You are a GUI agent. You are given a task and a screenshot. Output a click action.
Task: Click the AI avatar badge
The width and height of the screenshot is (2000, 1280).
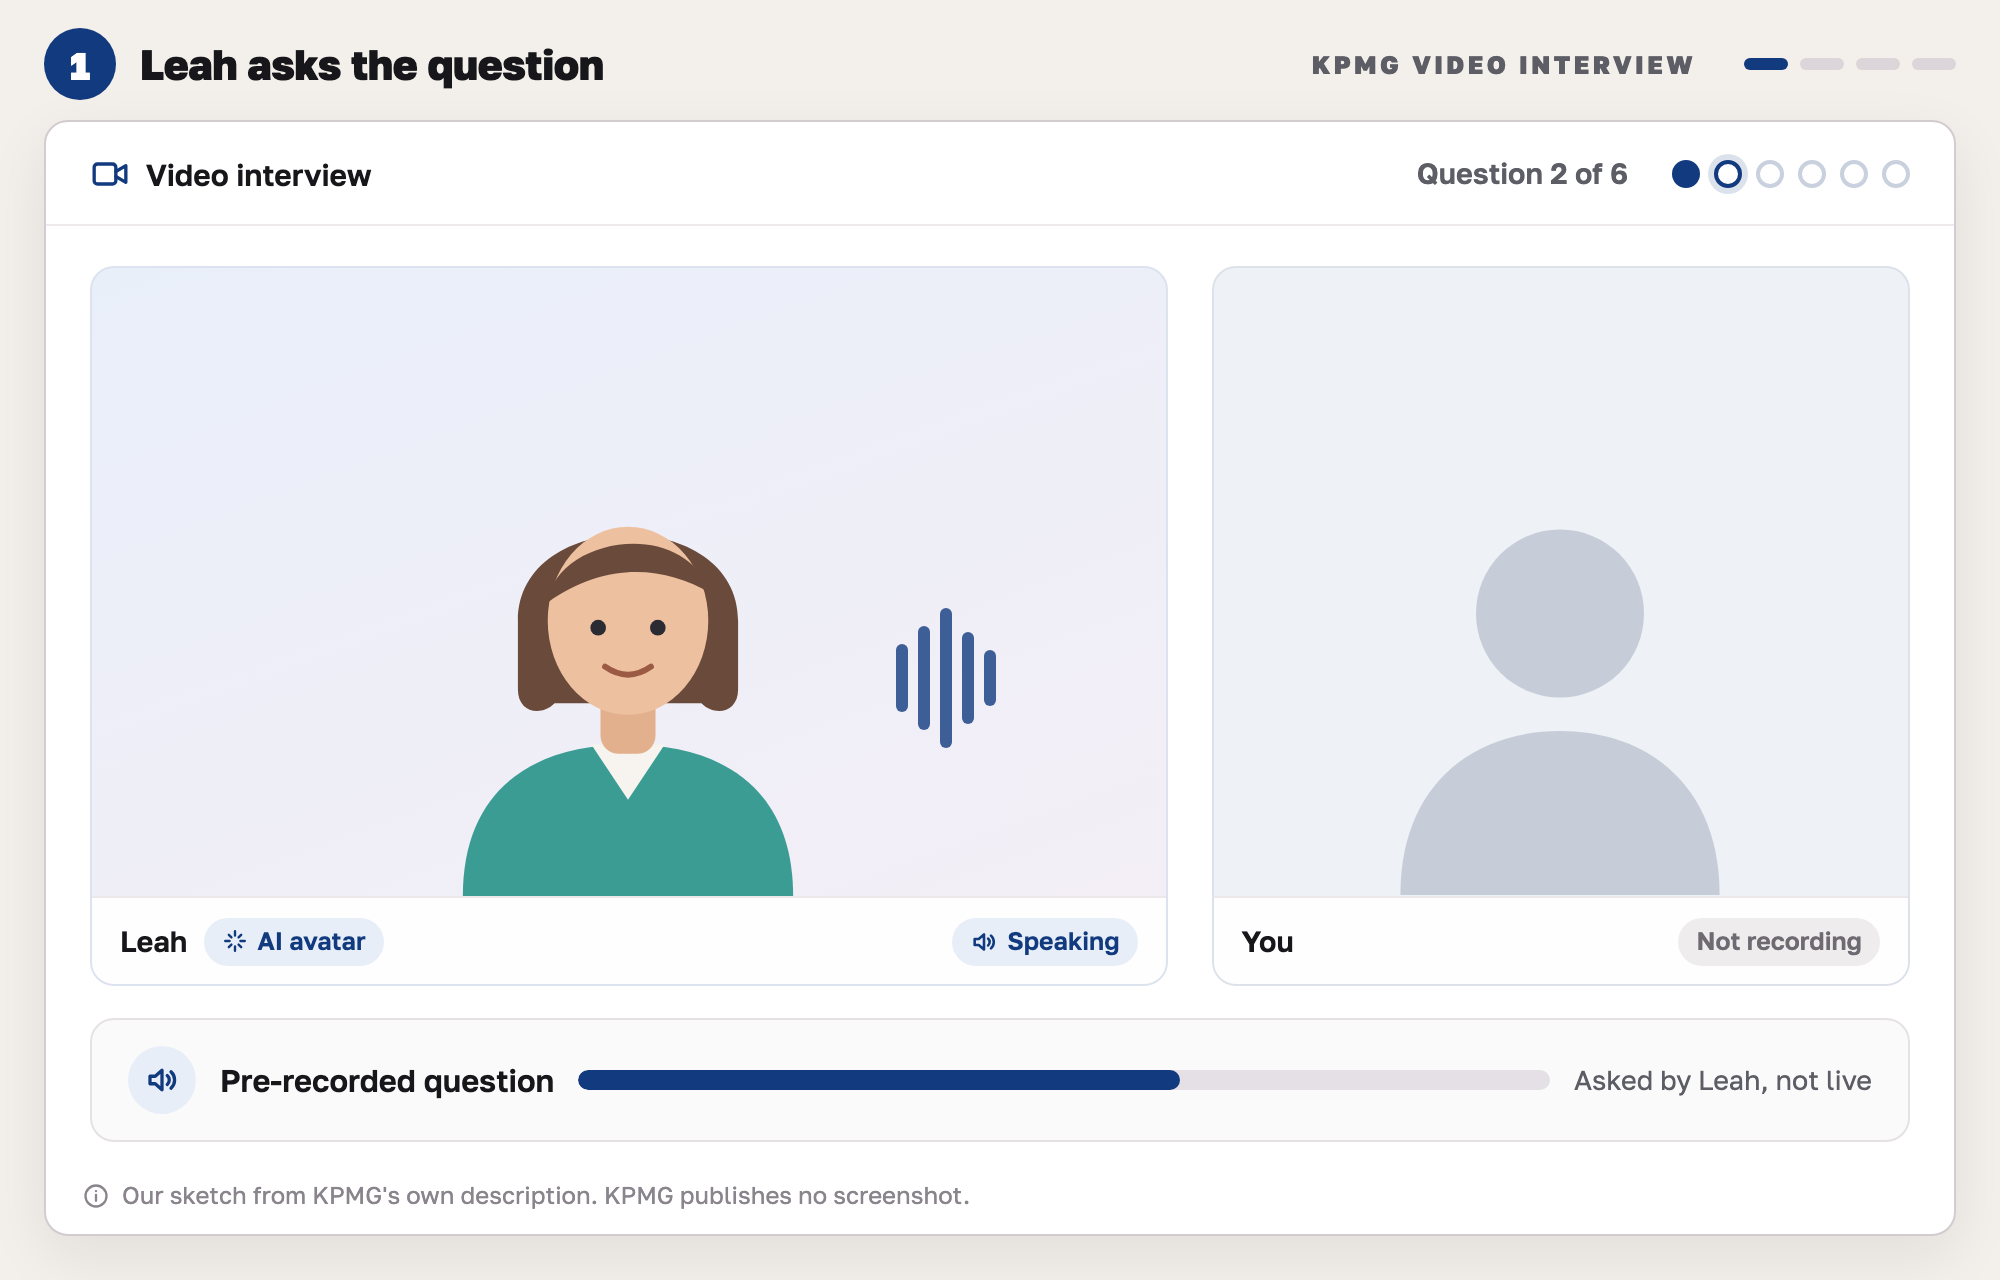point(294,942)
